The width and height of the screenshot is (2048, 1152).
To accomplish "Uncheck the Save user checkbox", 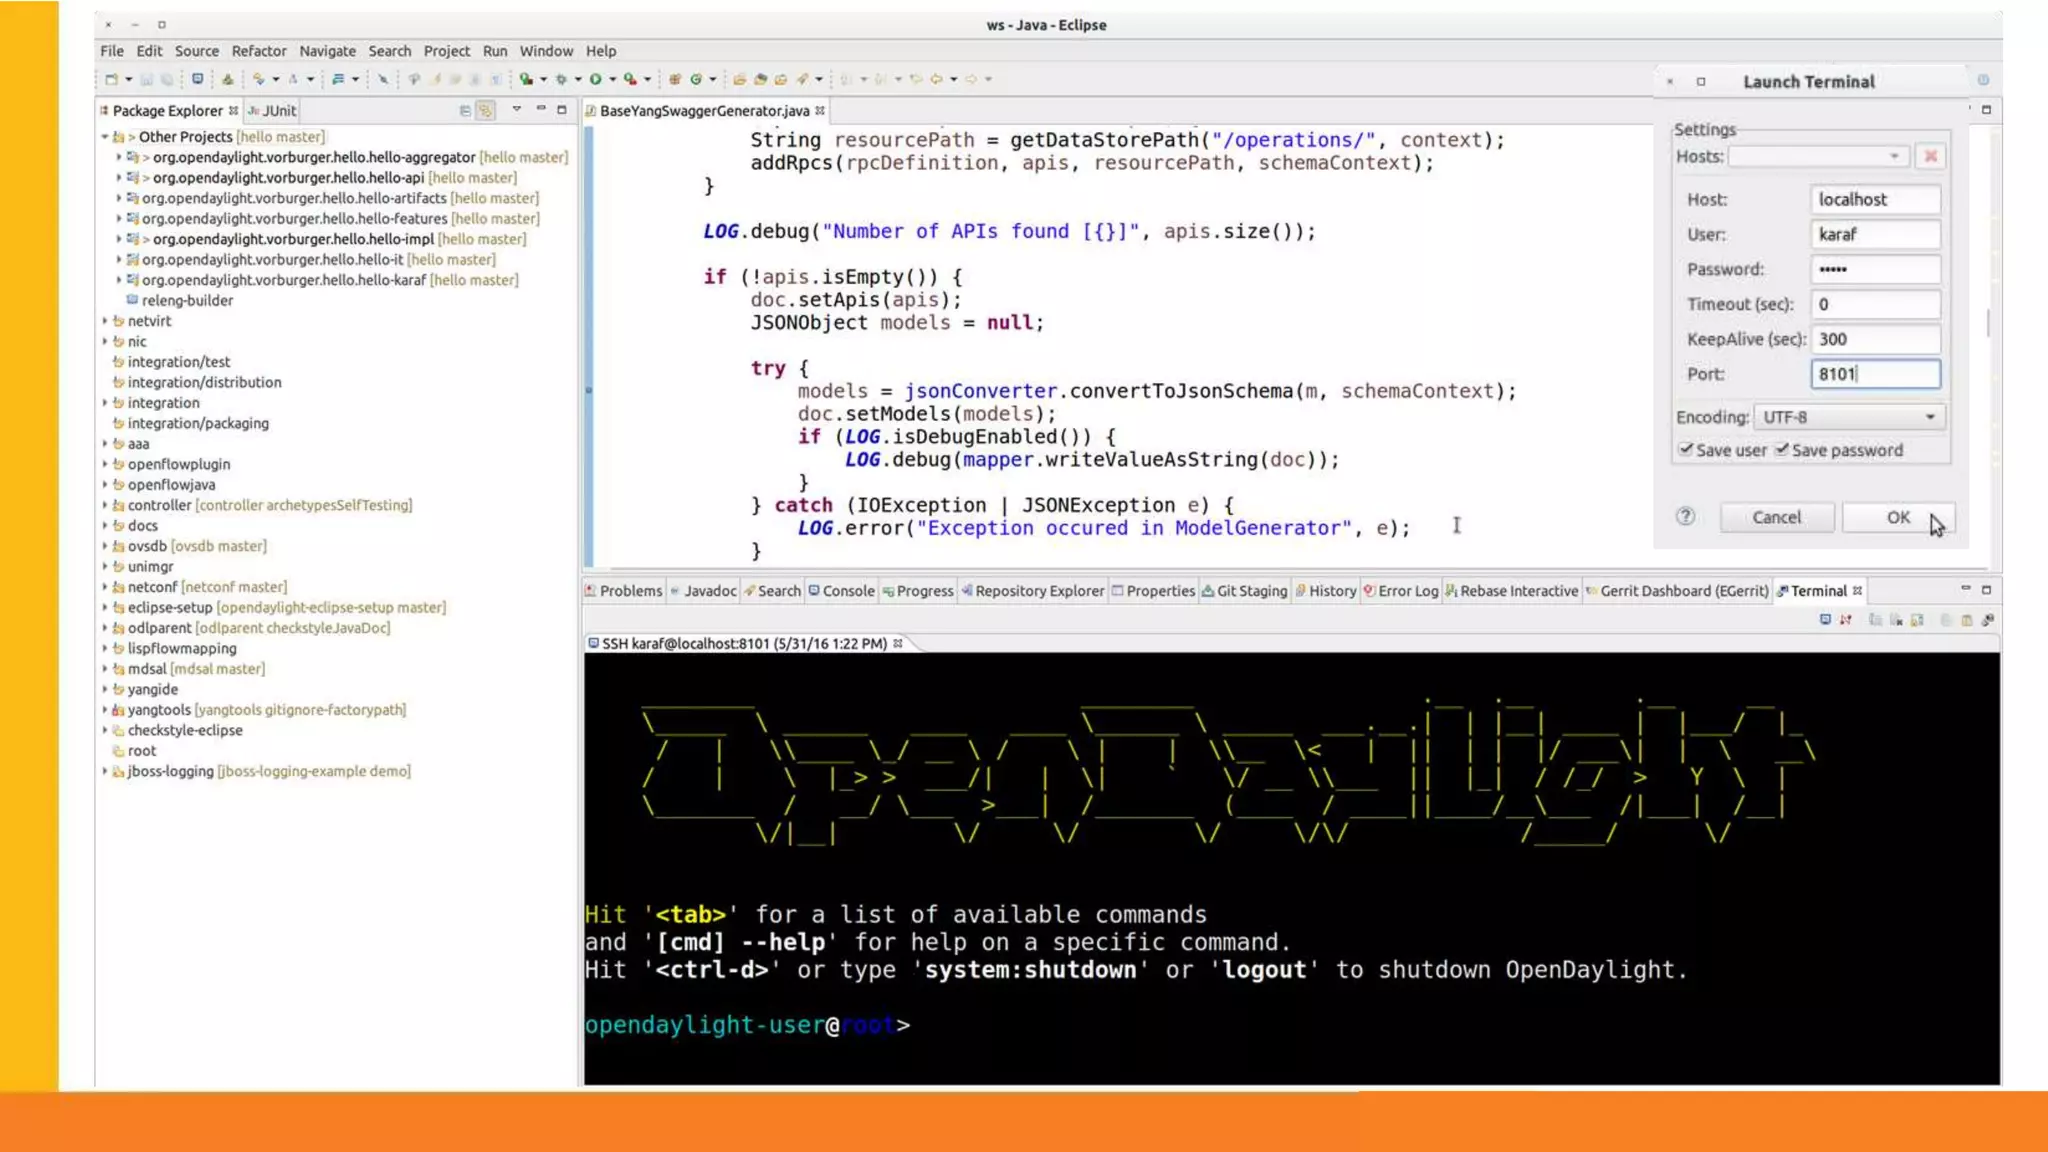I will pos(1686,449).
